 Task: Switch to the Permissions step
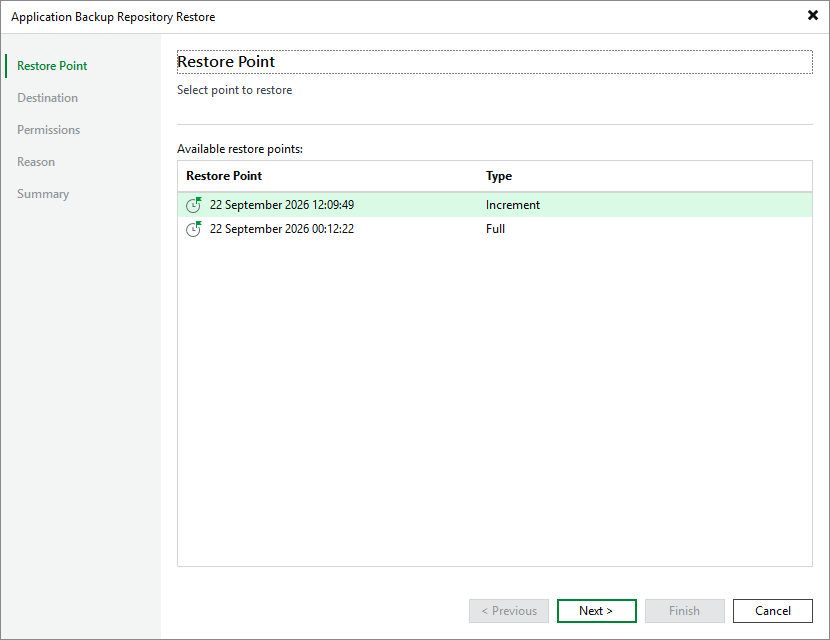point(49,130)
